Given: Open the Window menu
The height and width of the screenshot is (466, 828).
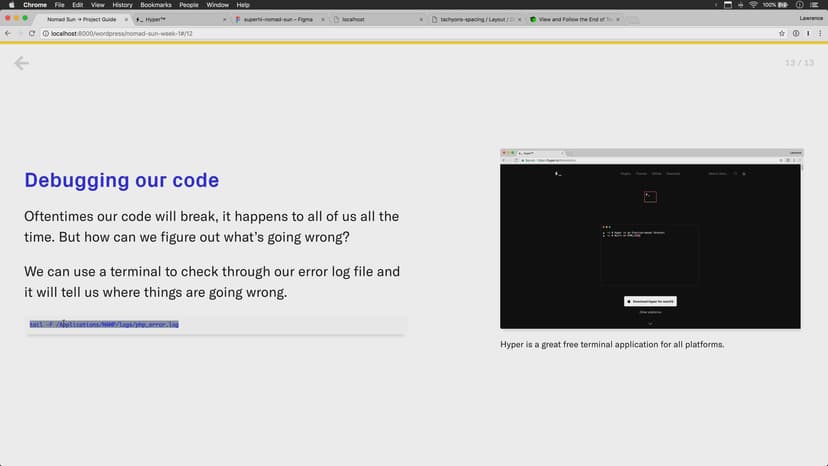Looking at the screenshot, I should (x=218, y=5).
